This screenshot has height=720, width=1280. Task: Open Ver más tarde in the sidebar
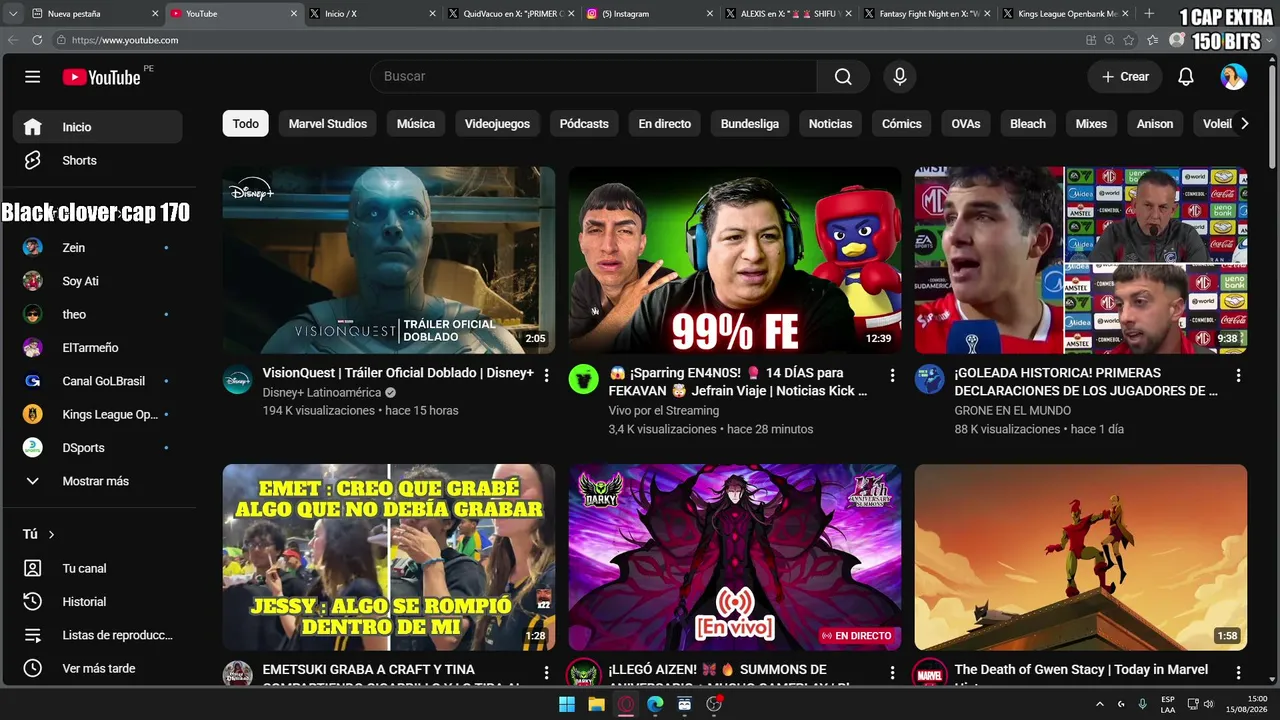tap(98, 668)
